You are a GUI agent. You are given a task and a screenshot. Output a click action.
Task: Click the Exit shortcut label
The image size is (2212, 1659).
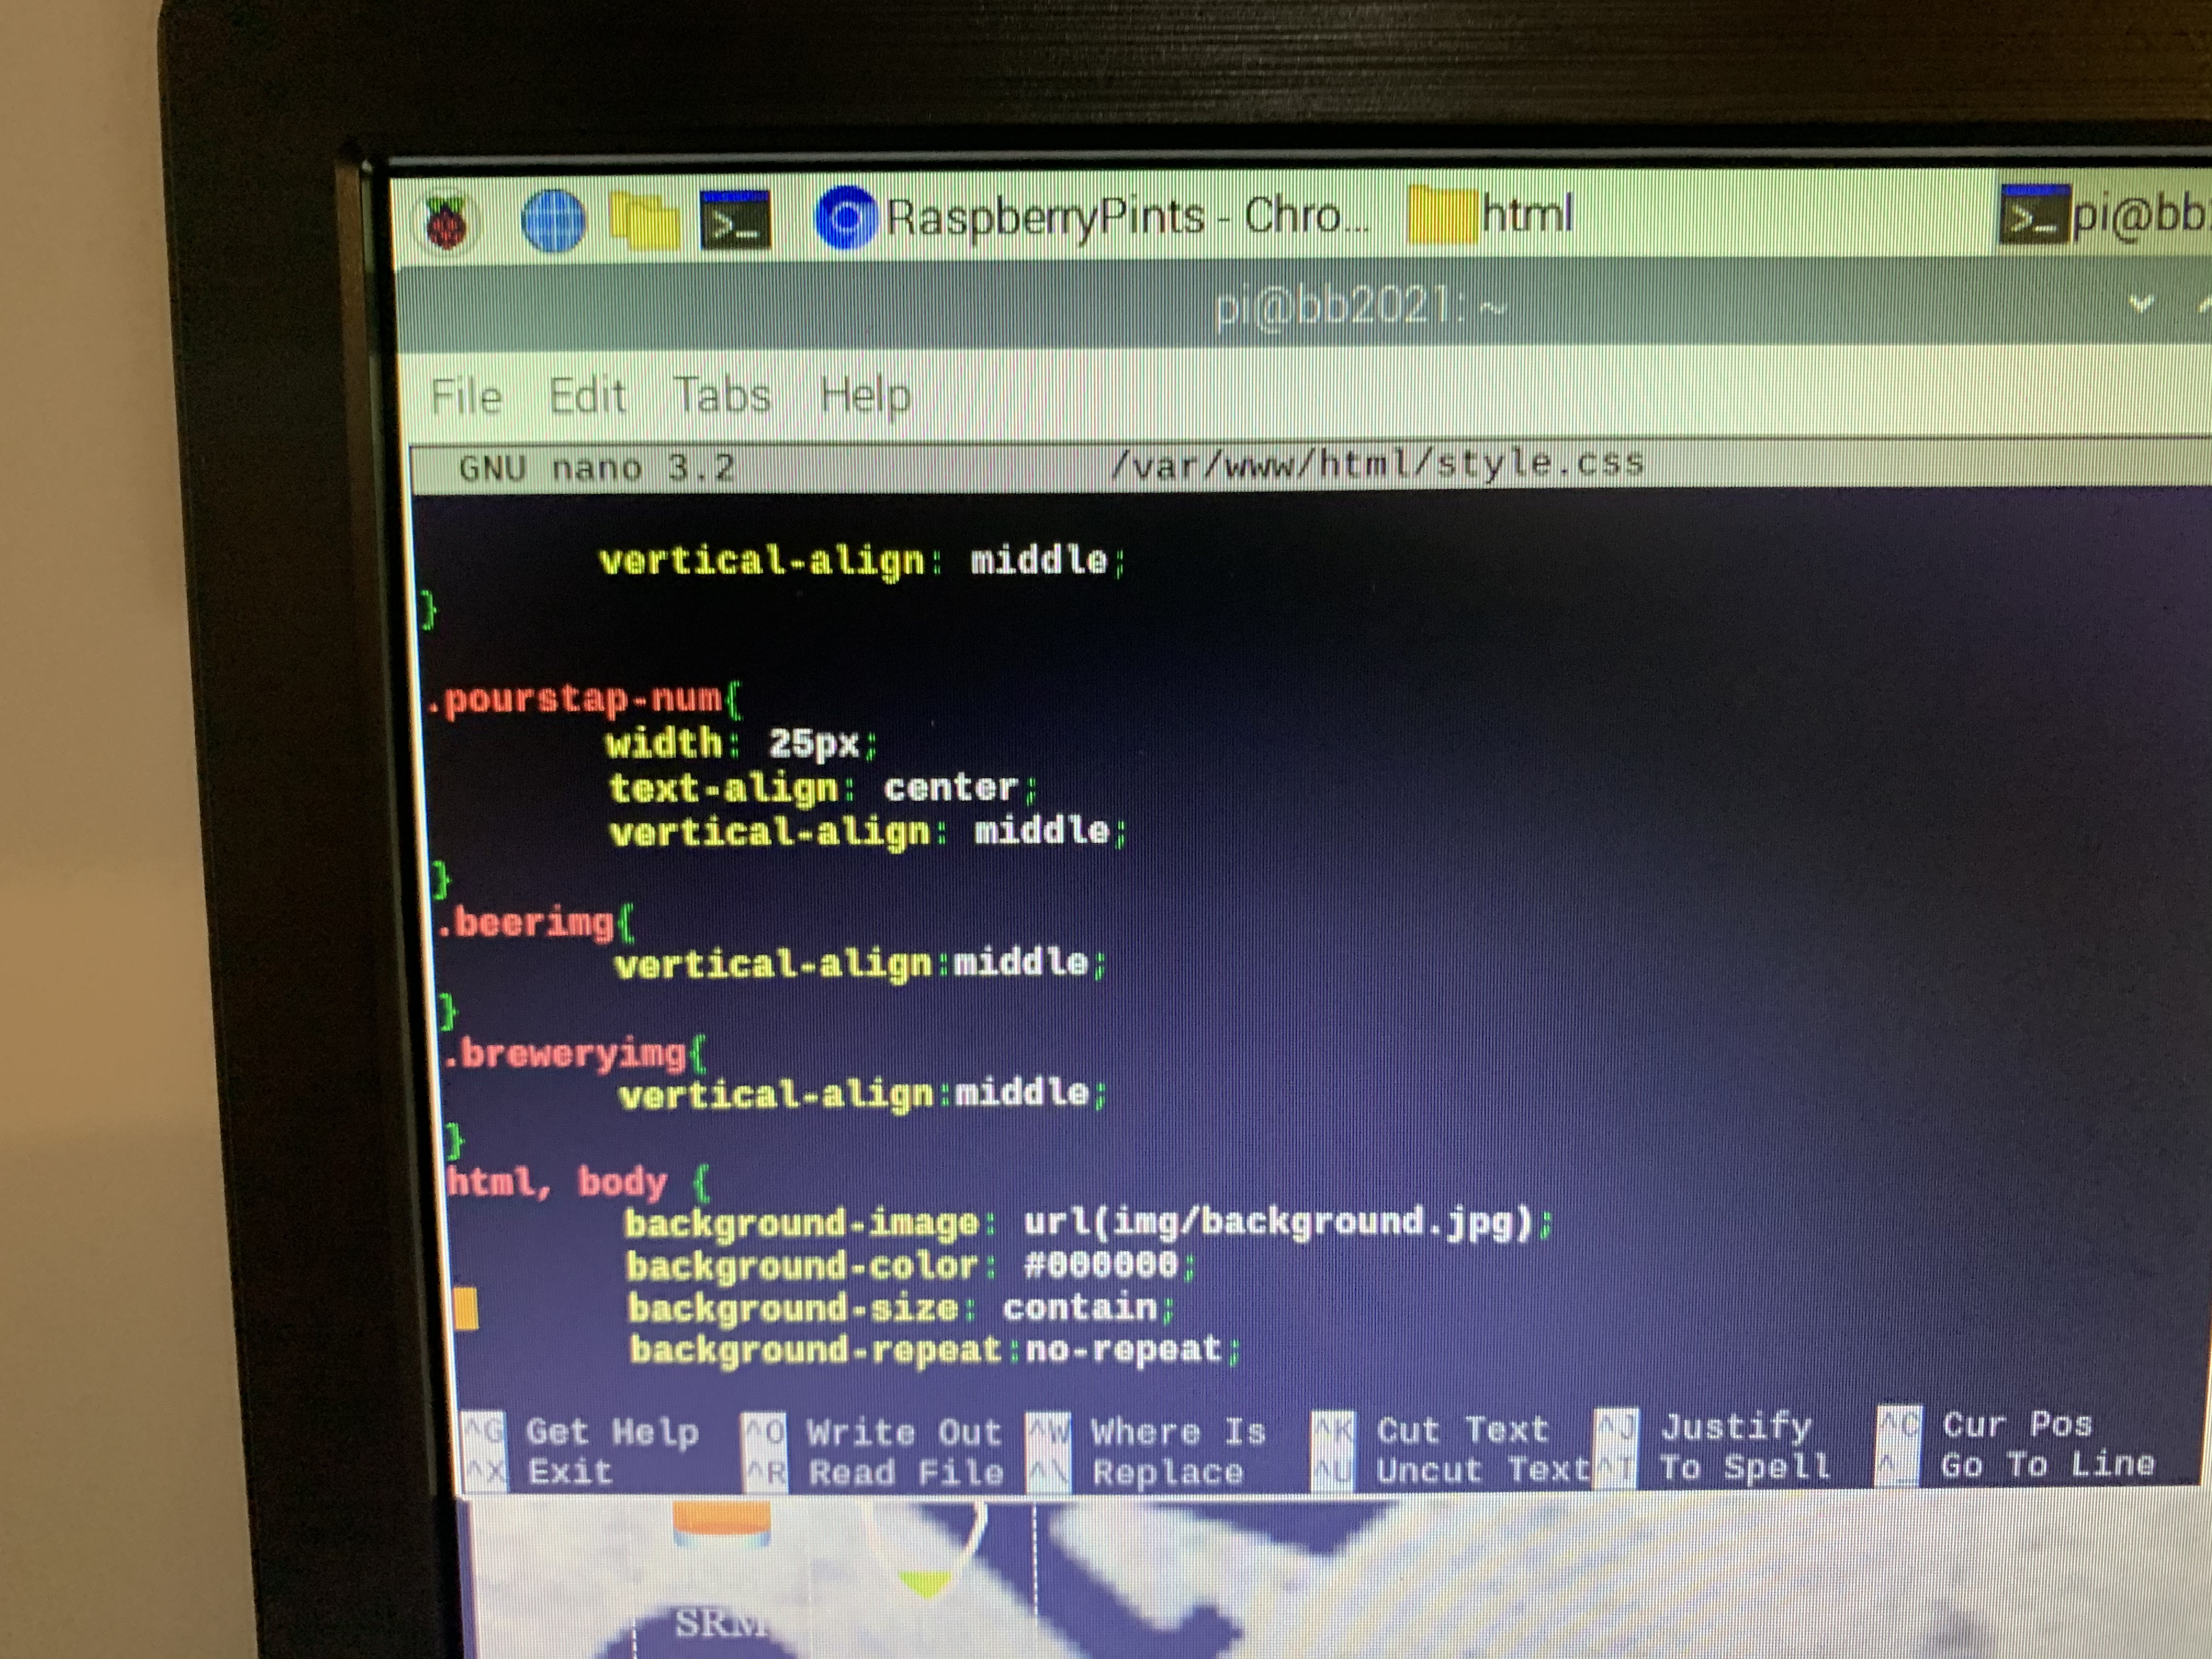click(x=569, y=1472)
